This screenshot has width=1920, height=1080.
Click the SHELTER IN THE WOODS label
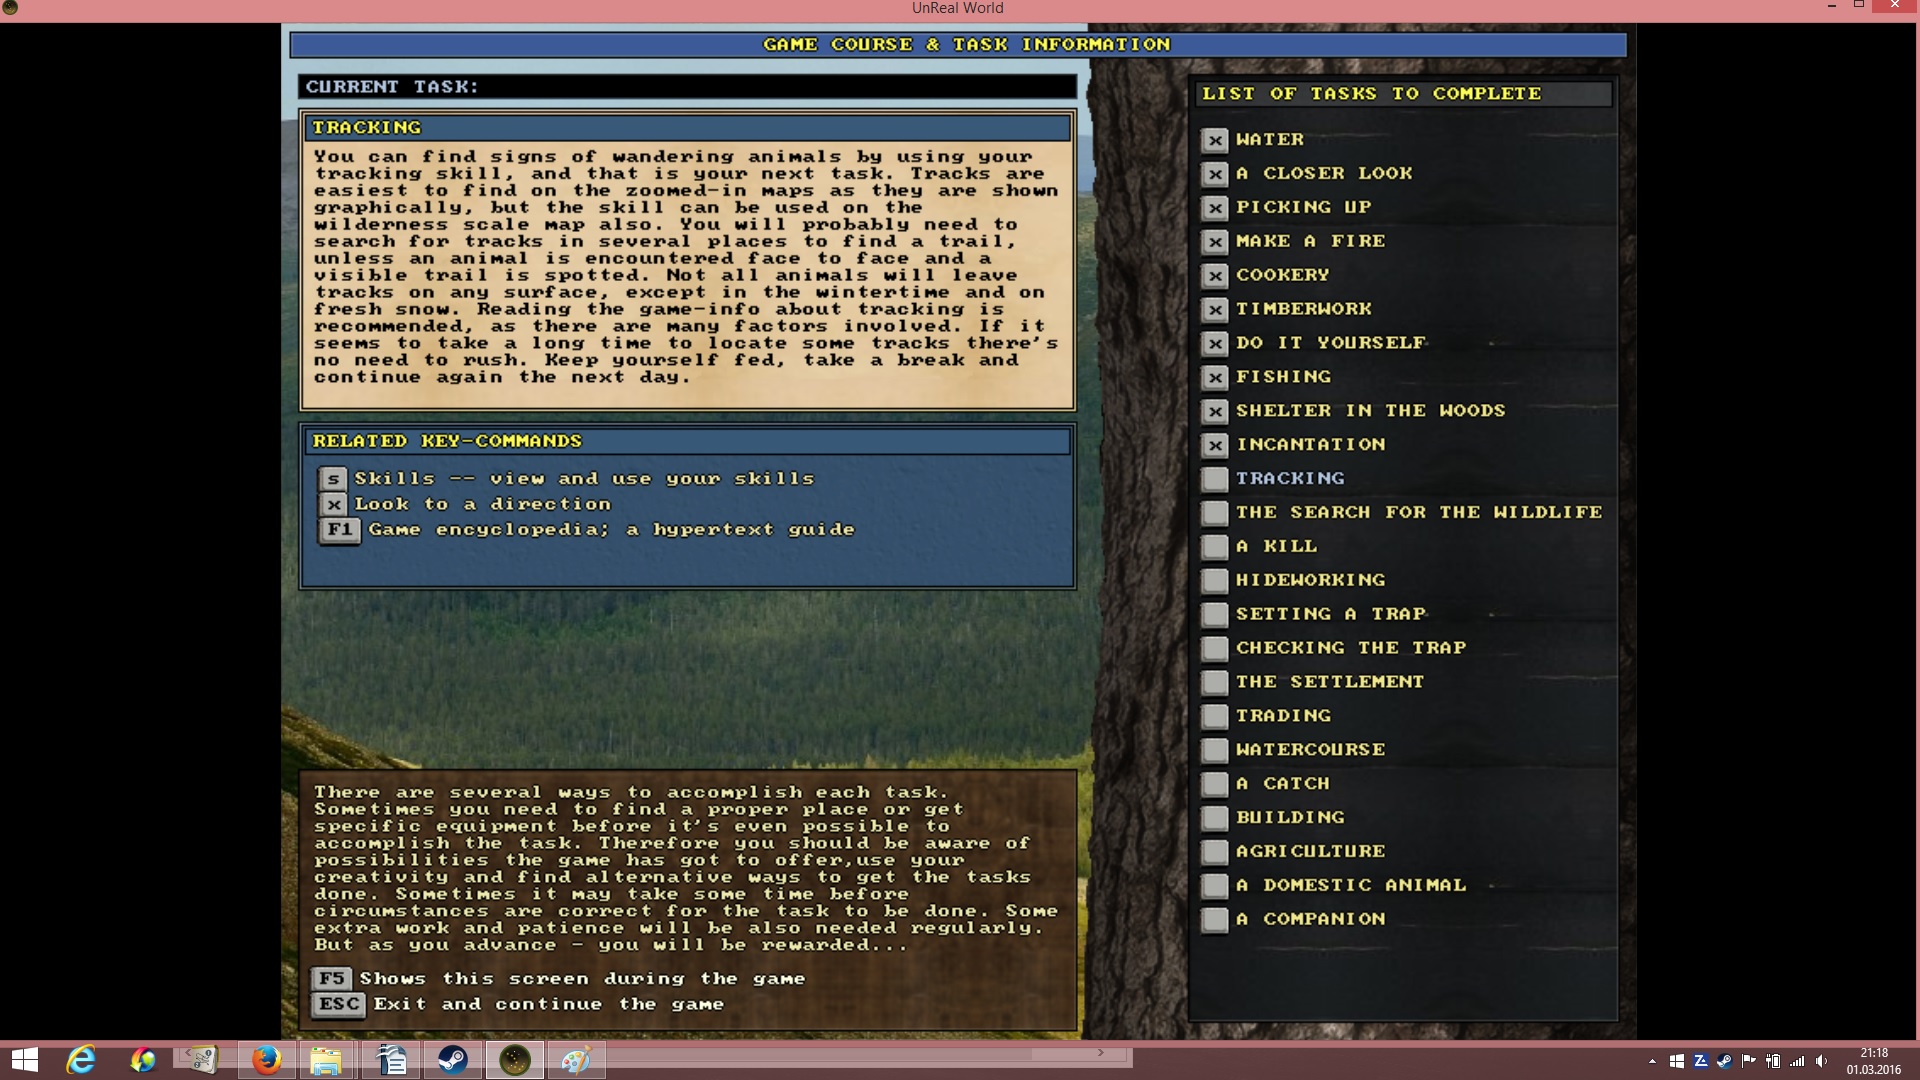click(x=1370, y=411)
